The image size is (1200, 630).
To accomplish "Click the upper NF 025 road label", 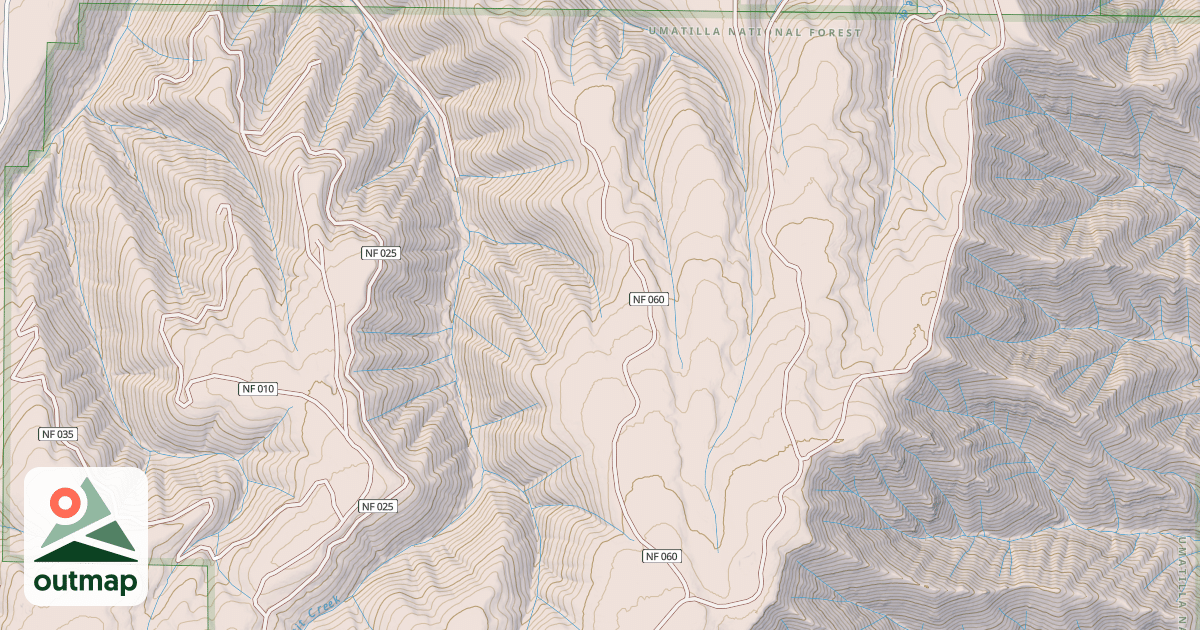I will point(381,253).
